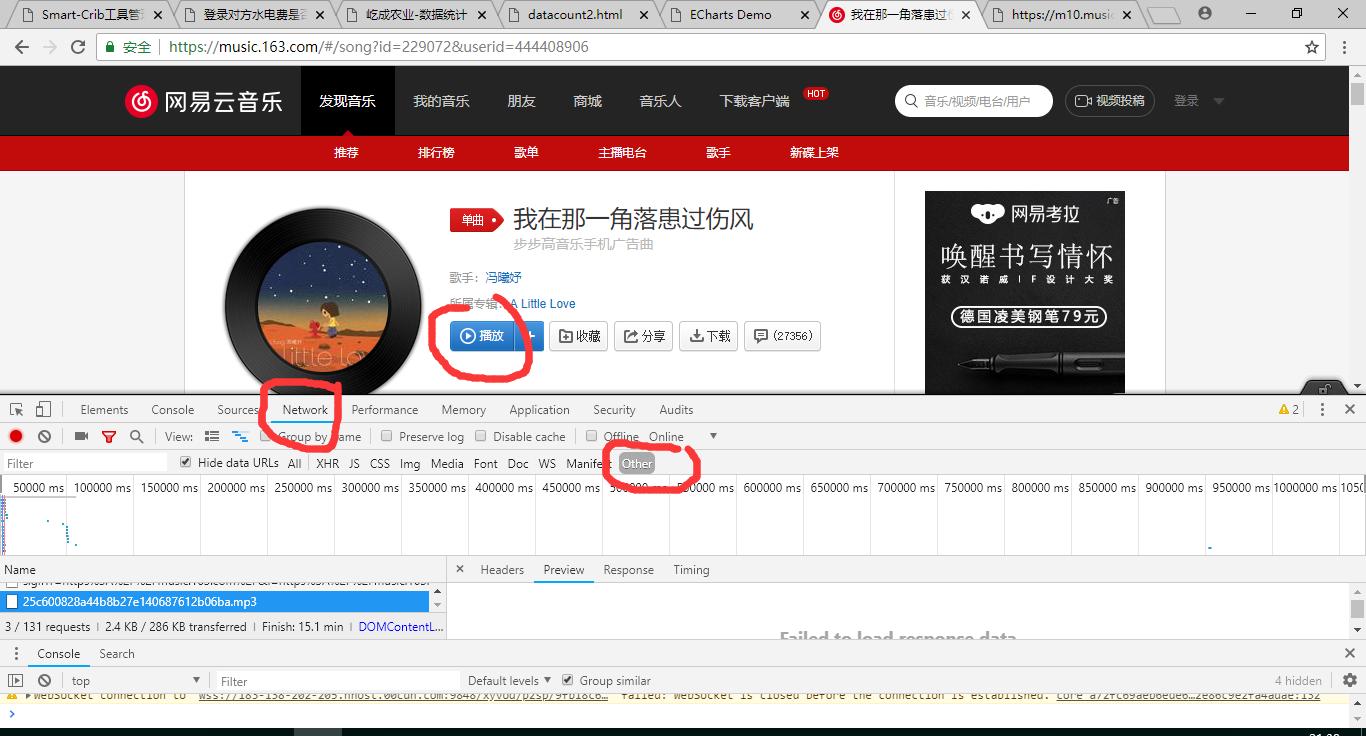Clear the console messages
The width and height of the screenshot is (1366, 736).
42,680
